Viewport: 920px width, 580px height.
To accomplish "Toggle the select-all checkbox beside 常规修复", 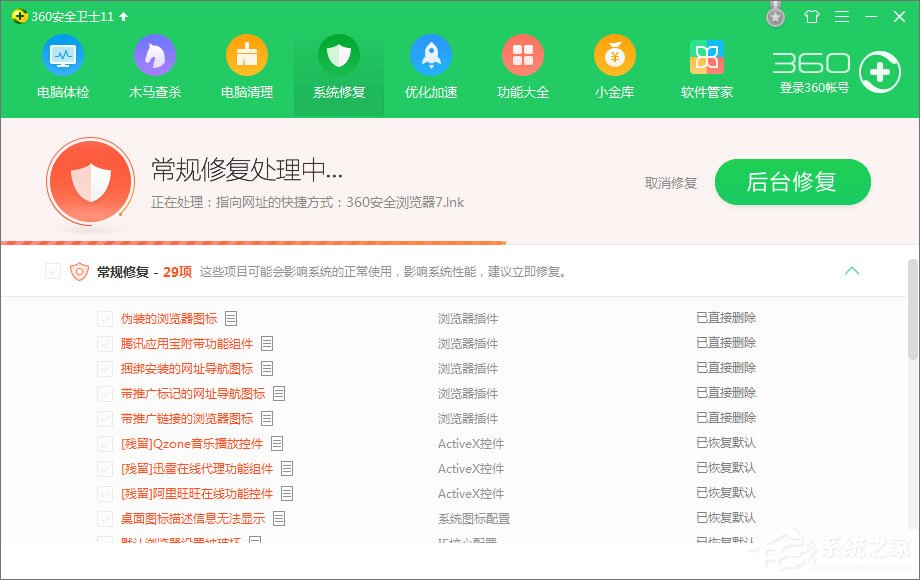I will [x=52, y=271].
